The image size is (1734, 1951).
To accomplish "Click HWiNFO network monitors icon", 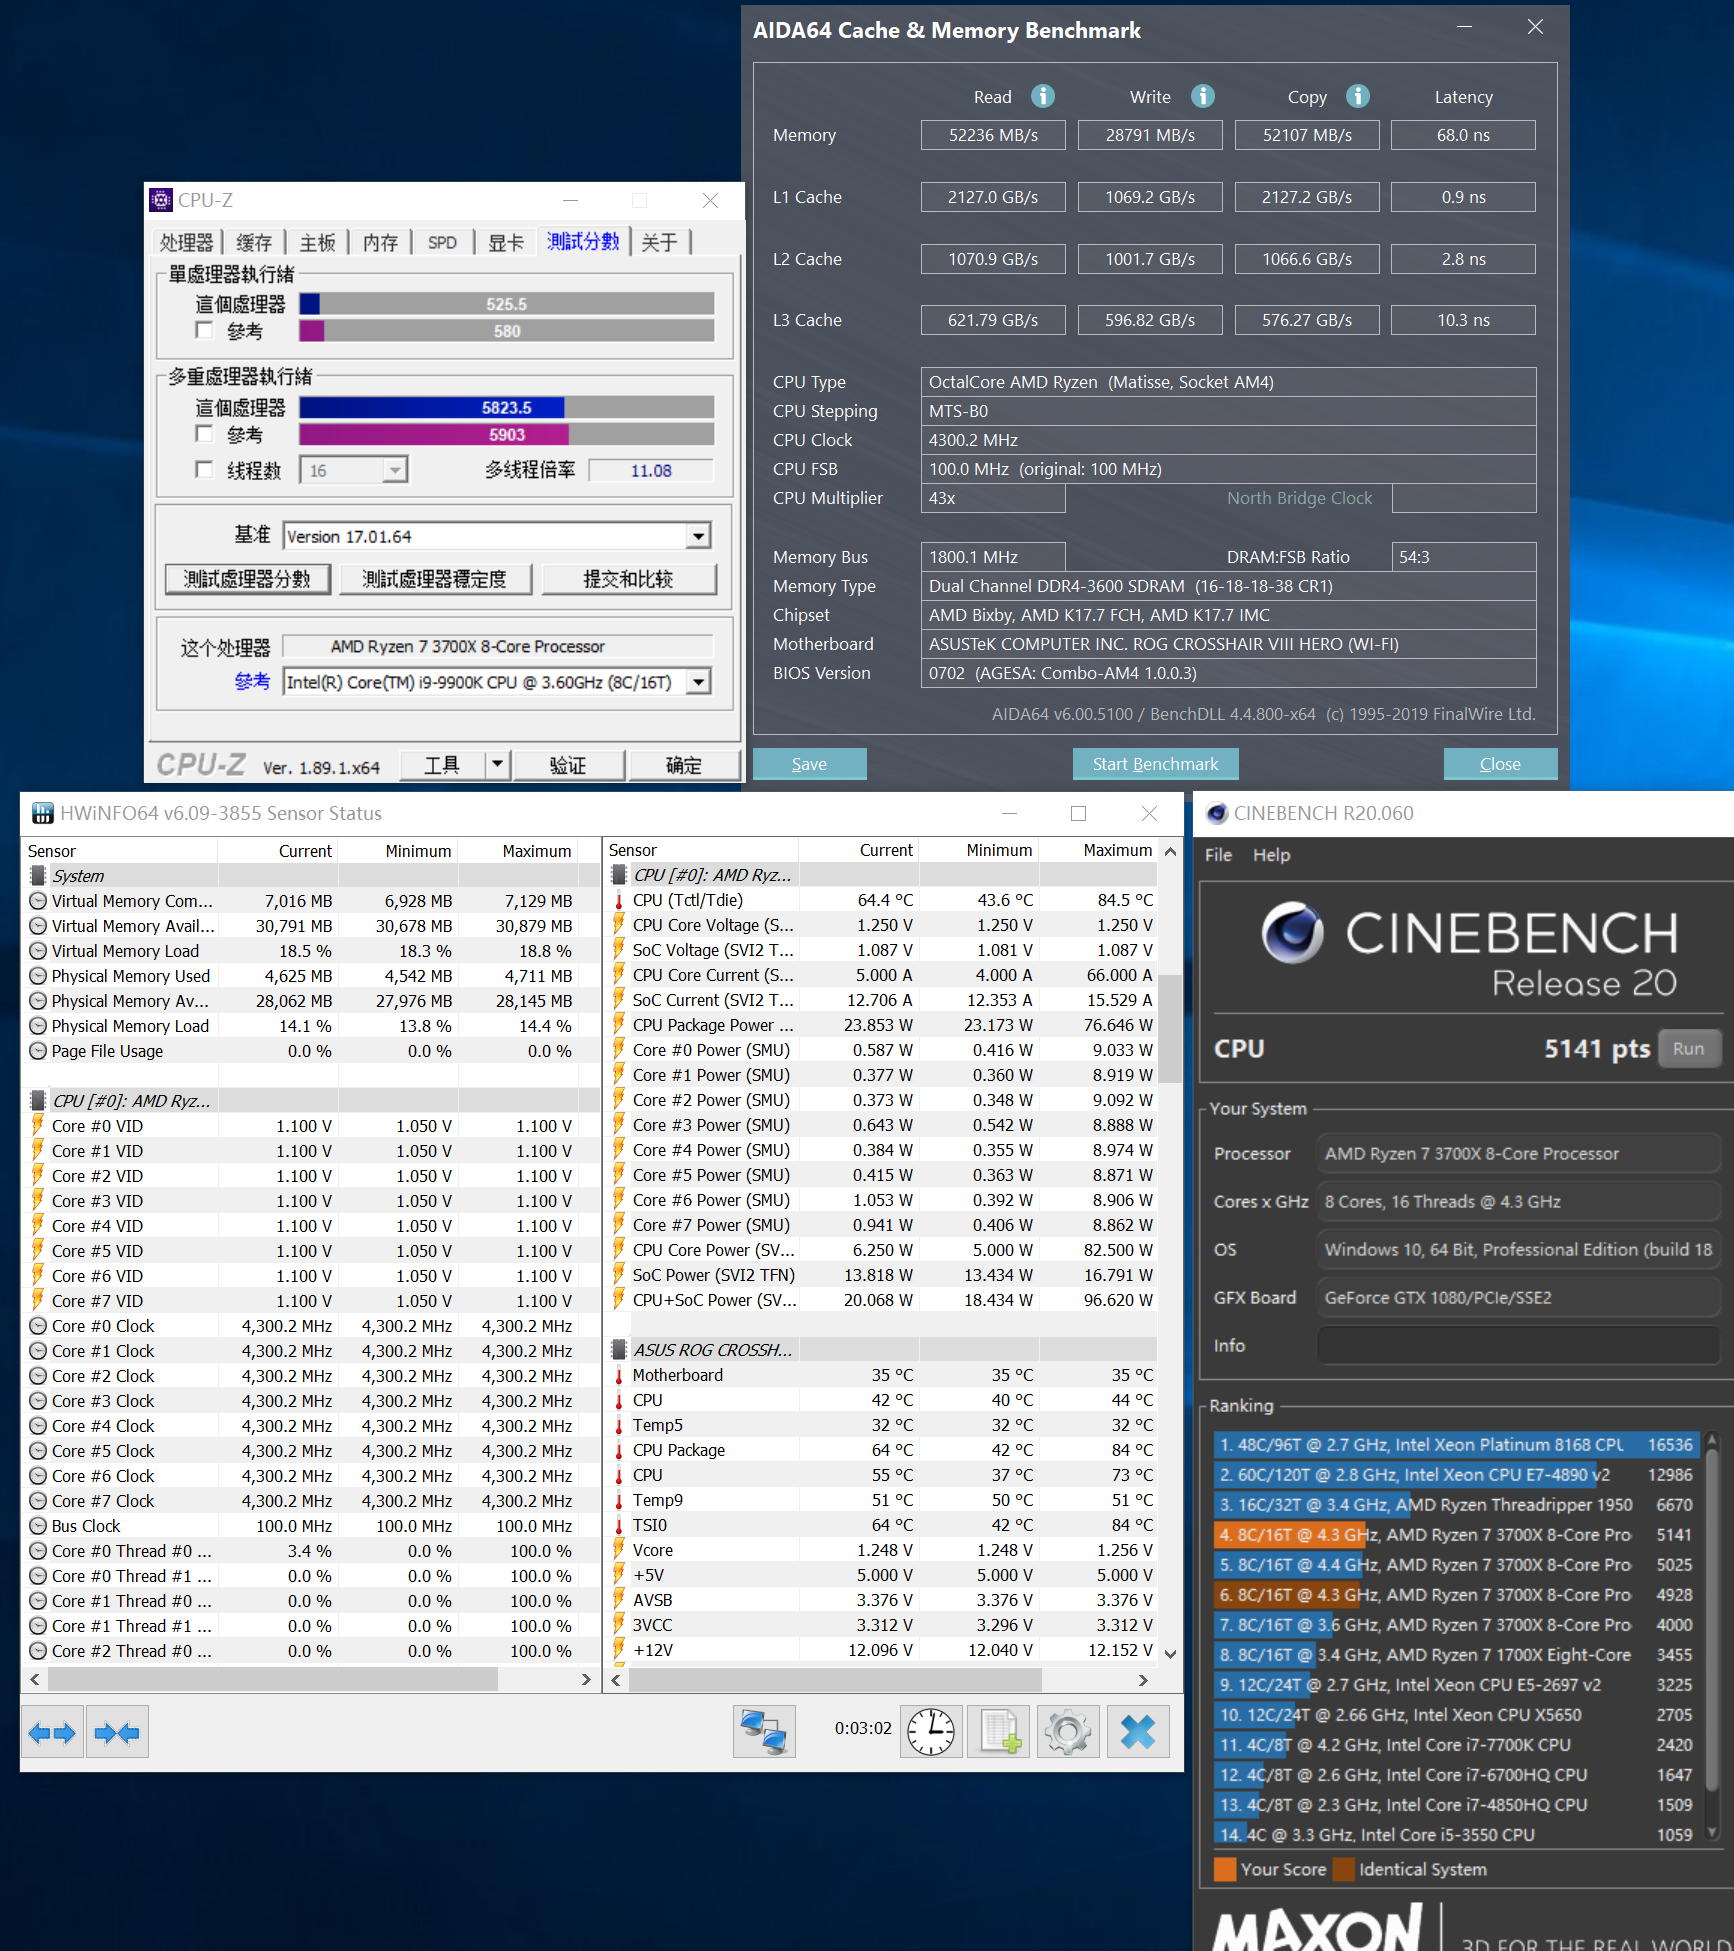I will click(764, 1732).
